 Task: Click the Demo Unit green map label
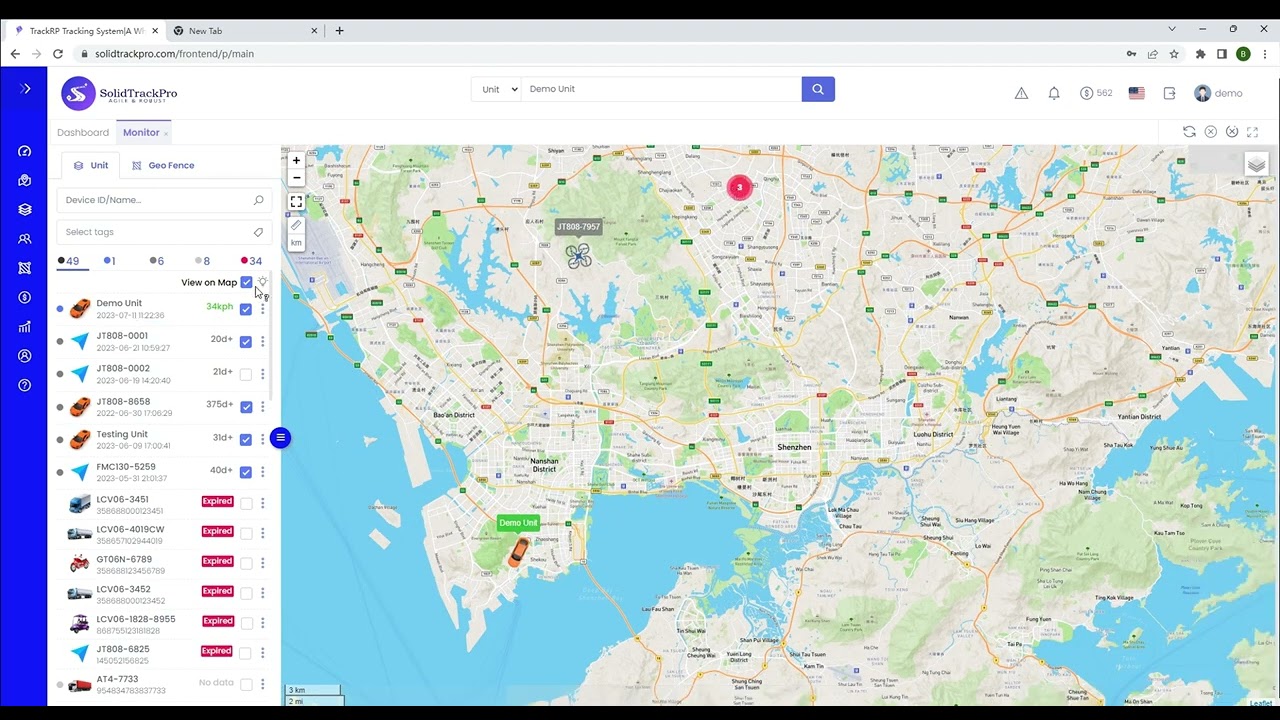tap(518, 523)
